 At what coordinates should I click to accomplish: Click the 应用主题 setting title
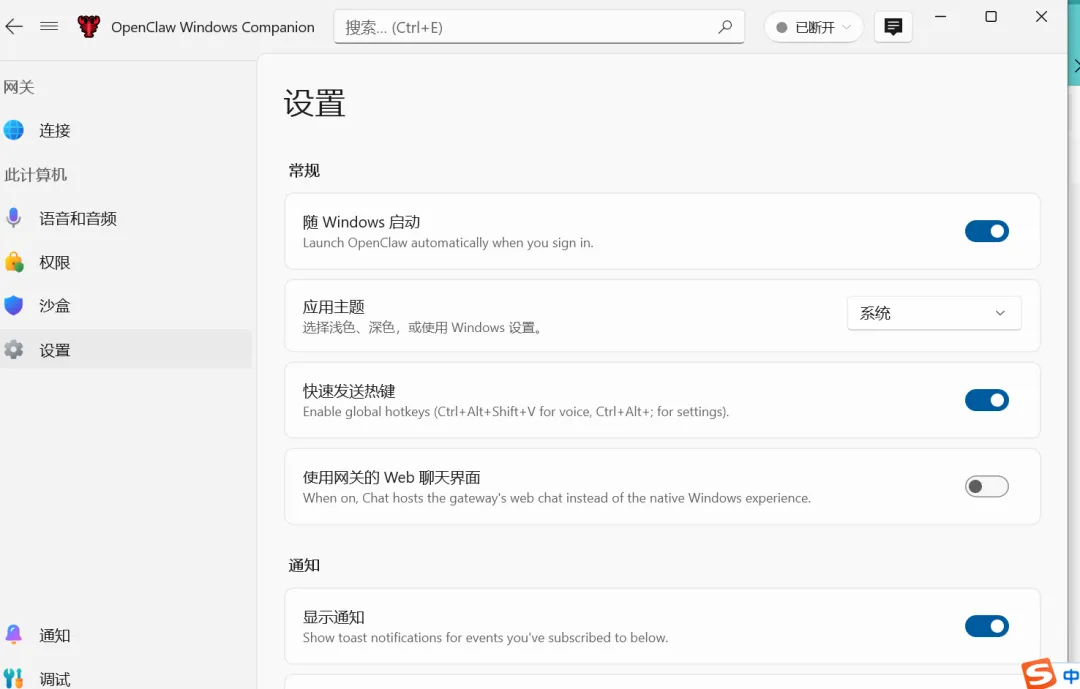333,307
